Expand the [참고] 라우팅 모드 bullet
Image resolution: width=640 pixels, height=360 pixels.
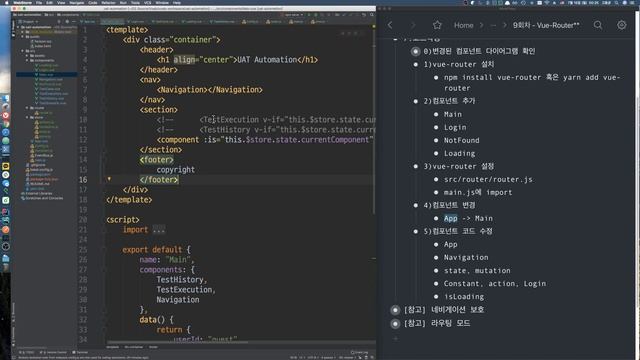395,324
